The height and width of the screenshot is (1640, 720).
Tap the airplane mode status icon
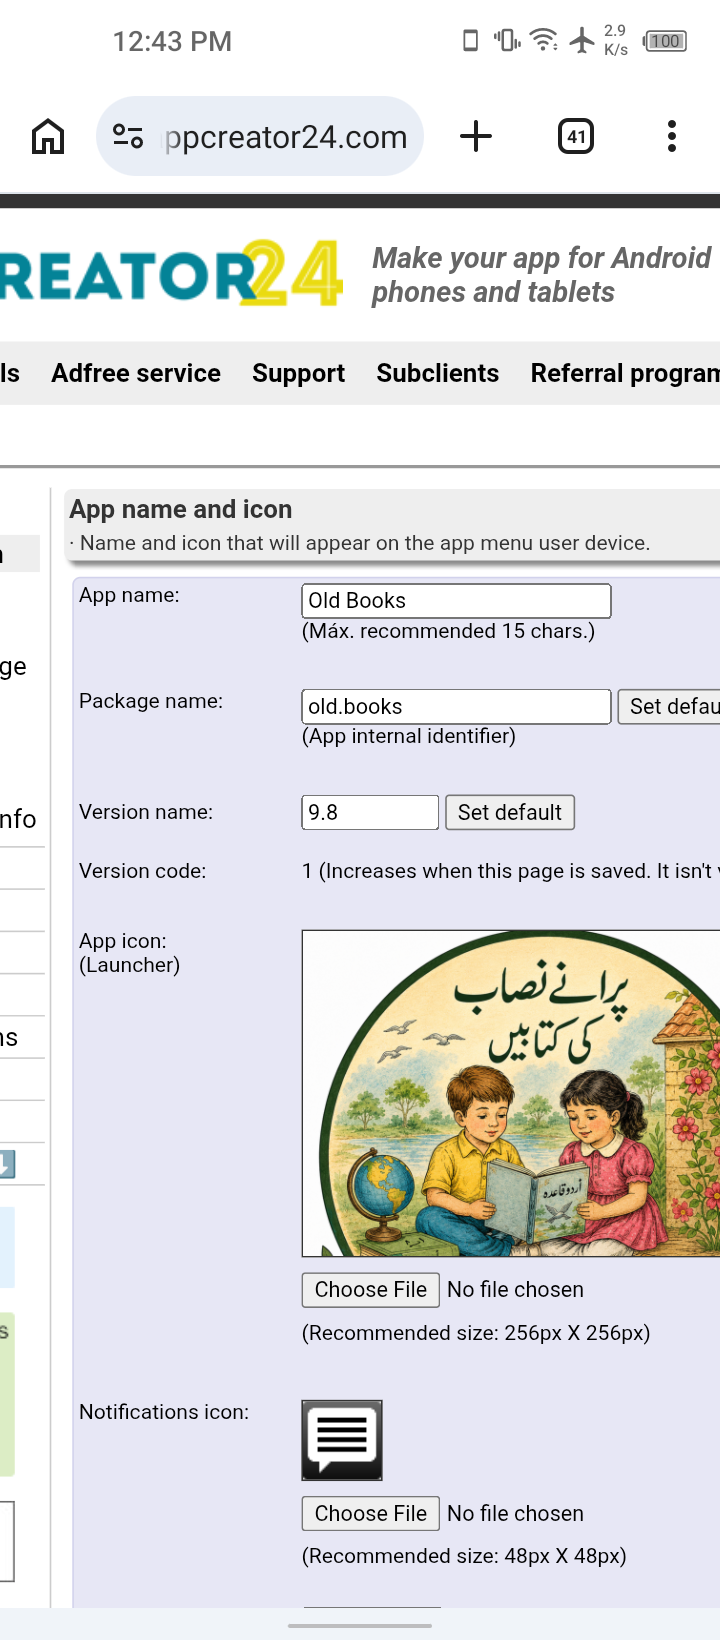tap(582, 40)
